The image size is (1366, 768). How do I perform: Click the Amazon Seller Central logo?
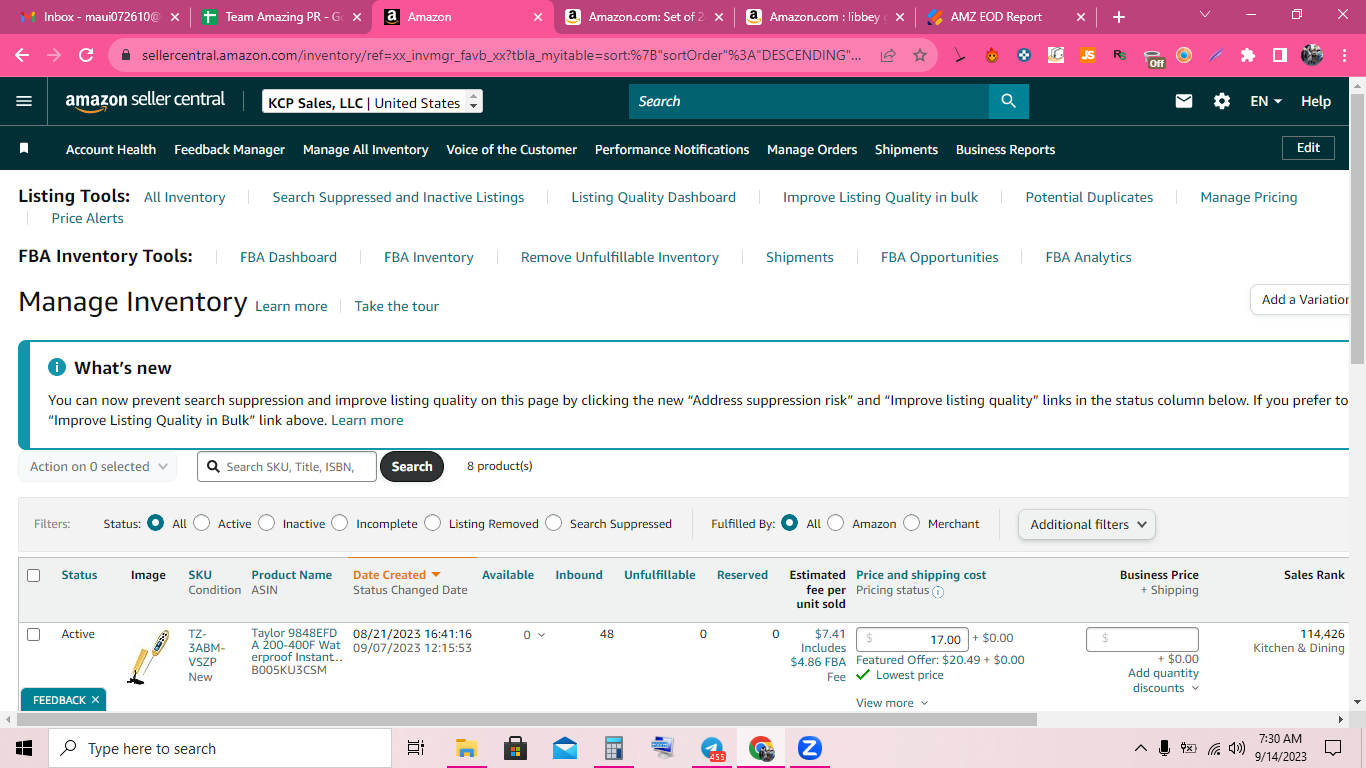145,101
